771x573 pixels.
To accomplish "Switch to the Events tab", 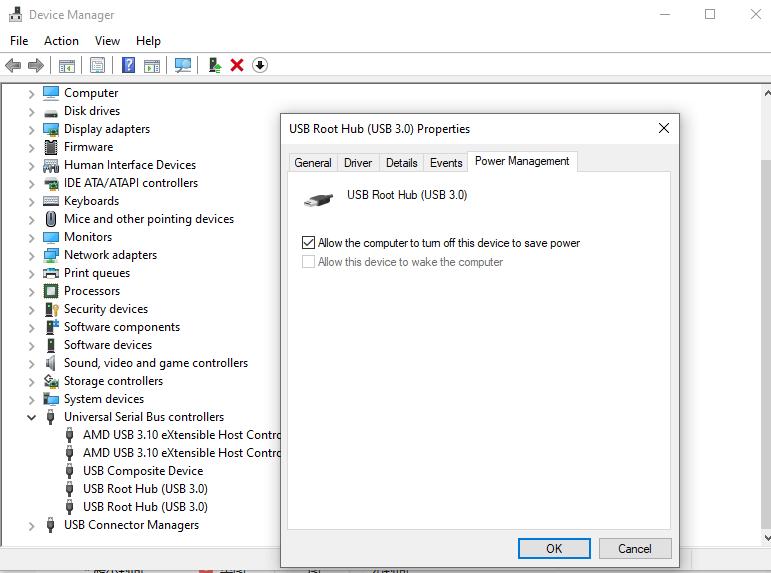I will pos(446,163).
